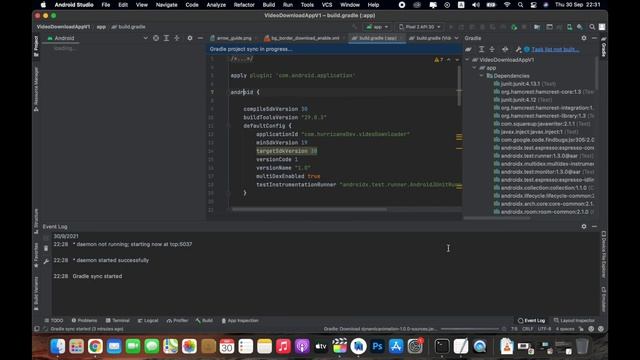The width and height of the screenshot is (640, 360).
Task: Click the folded comment on line 1
Action: coord(242,59)
